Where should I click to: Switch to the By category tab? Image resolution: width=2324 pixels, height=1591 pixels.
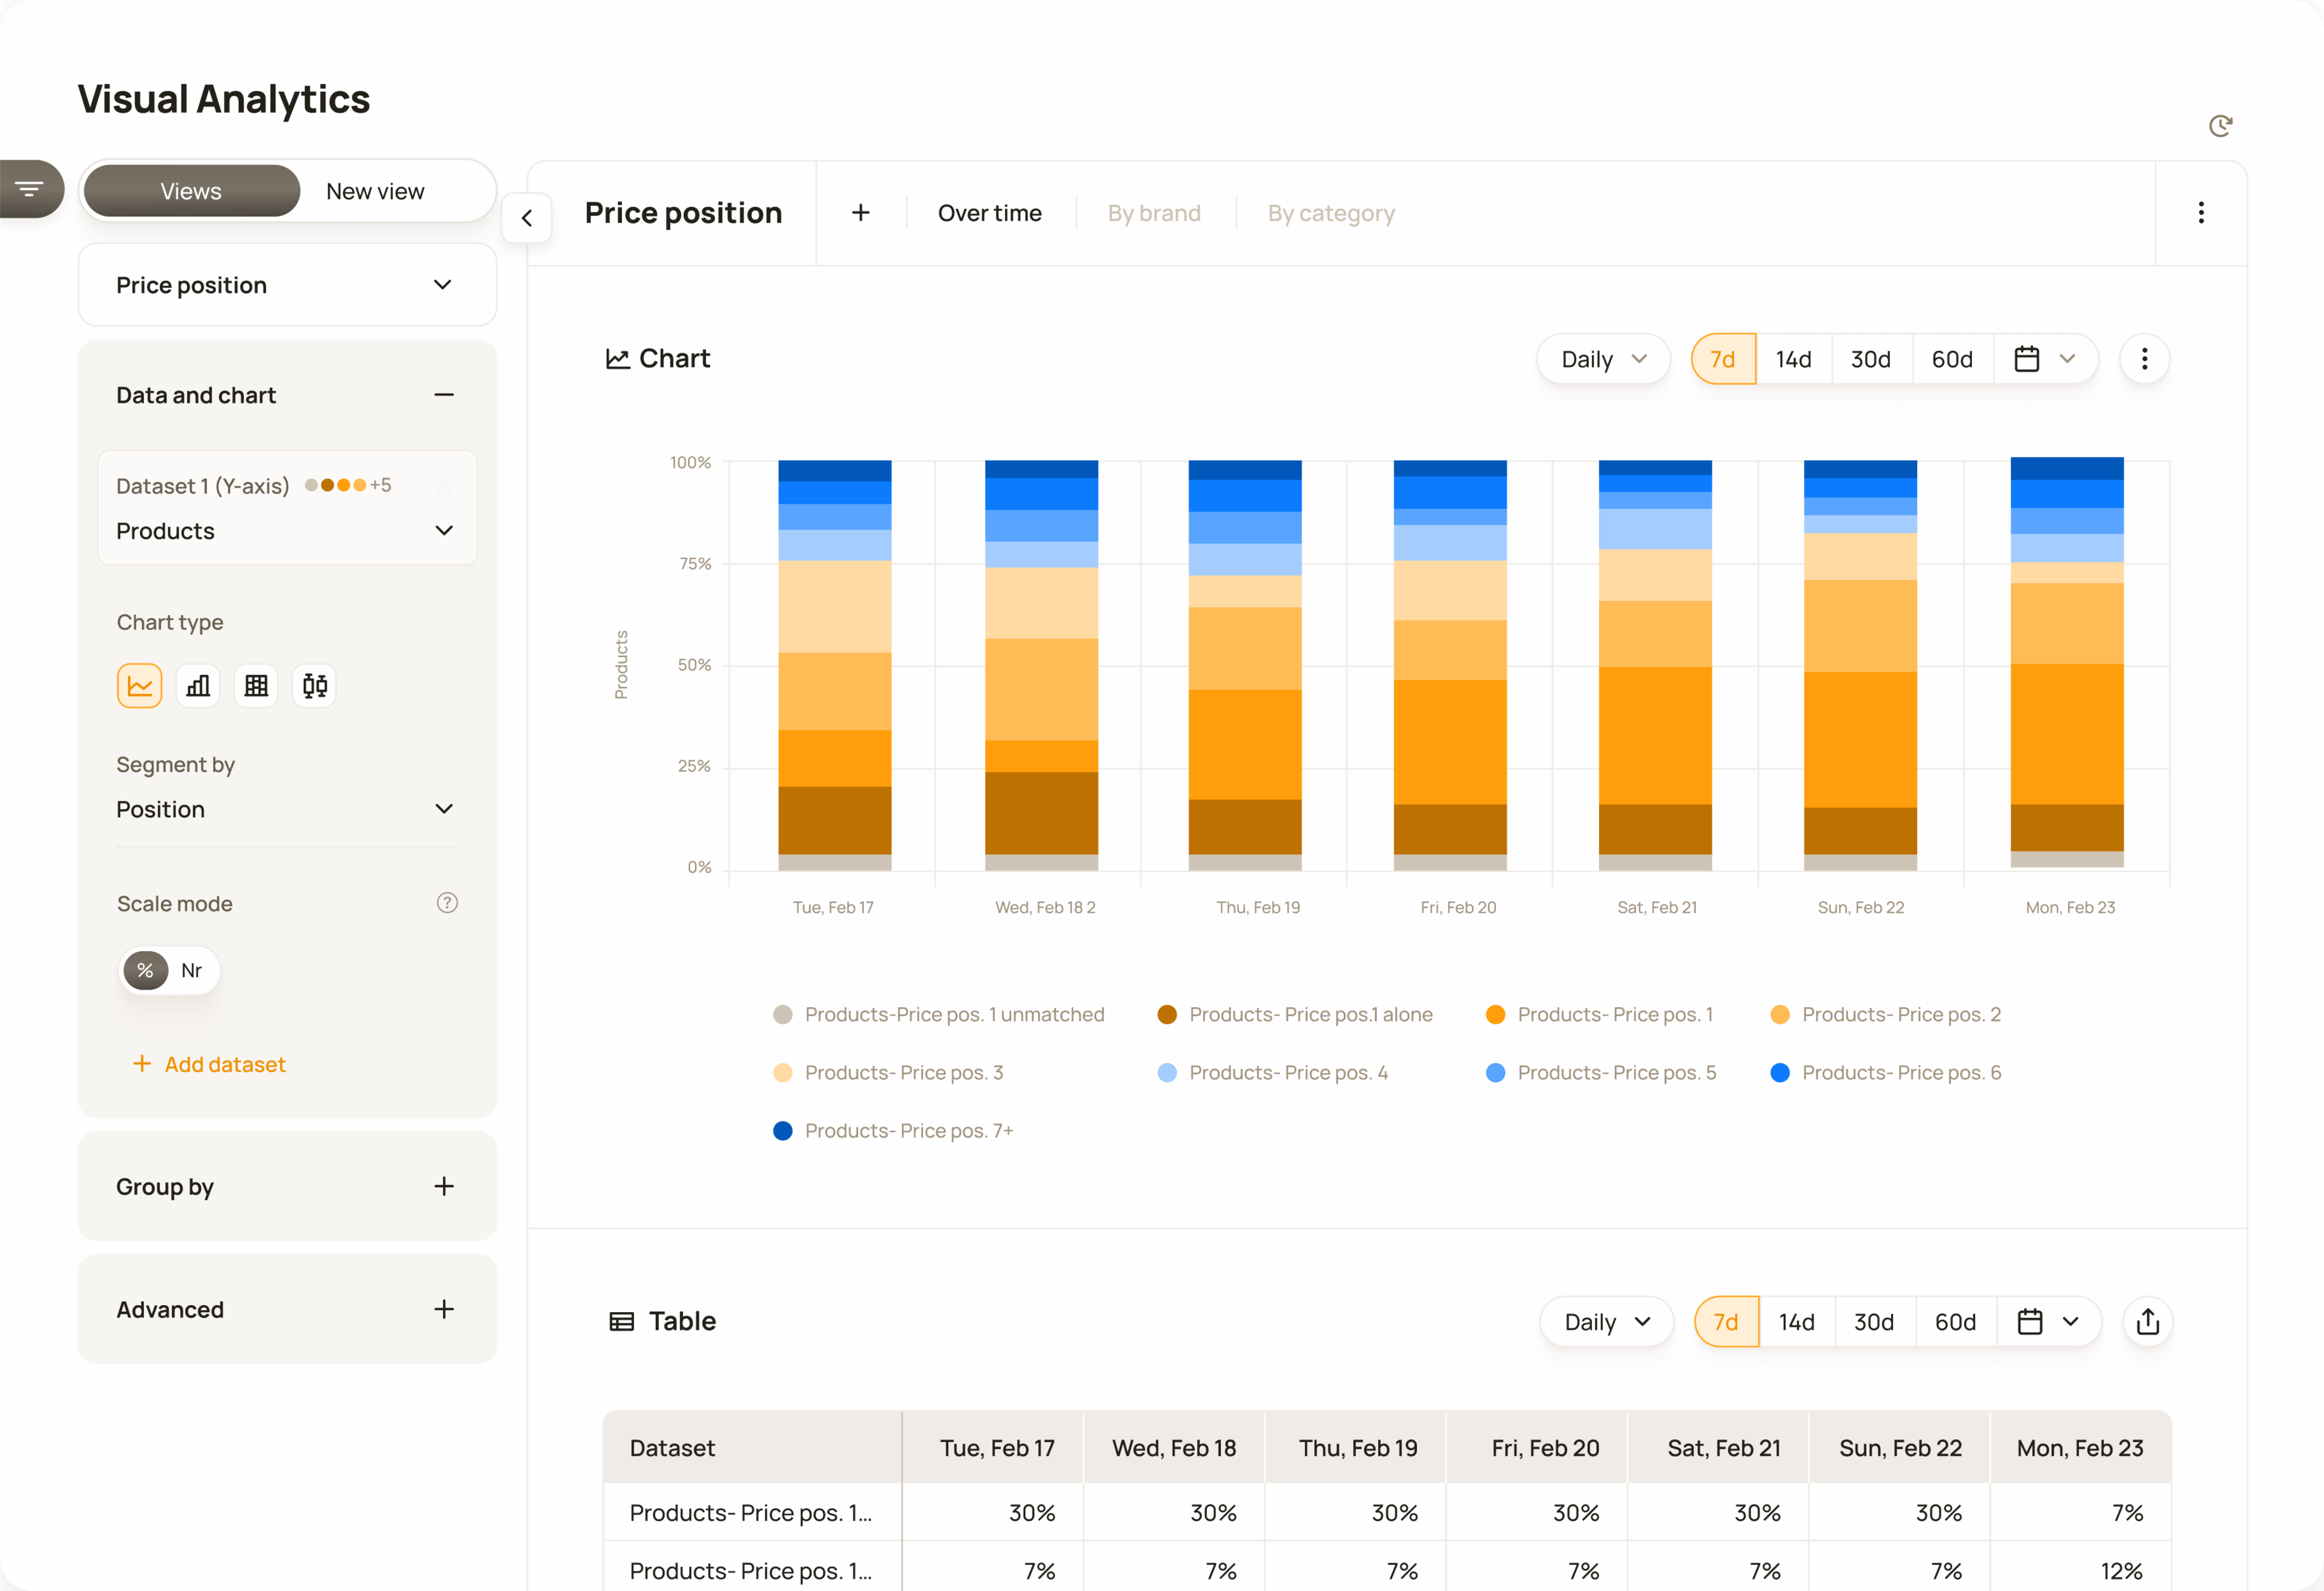[x=1331, y=213]
